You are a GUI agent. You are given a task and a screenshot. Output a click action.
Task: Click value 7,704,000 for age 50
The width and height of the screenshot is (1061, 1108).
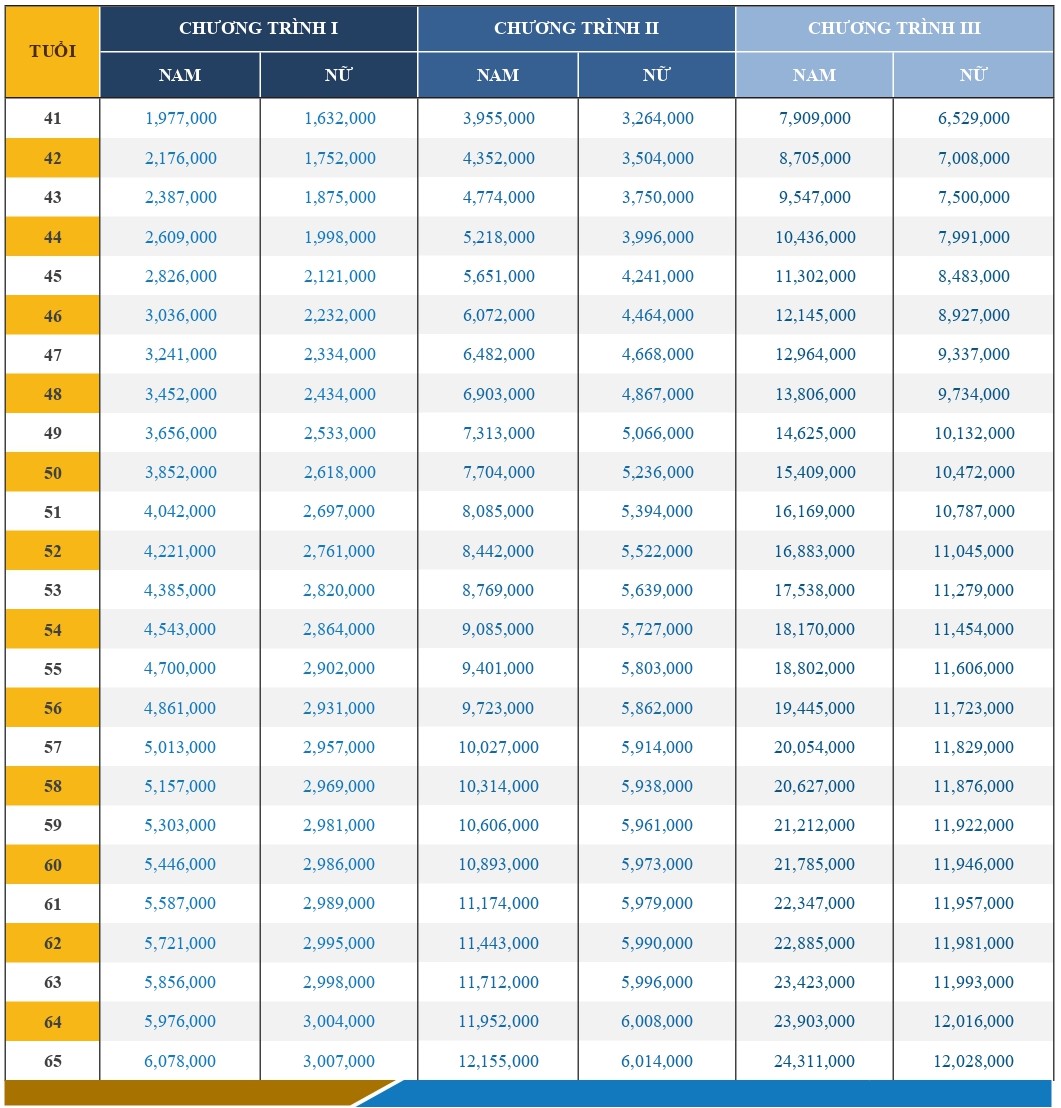click(x=498, y=472)
